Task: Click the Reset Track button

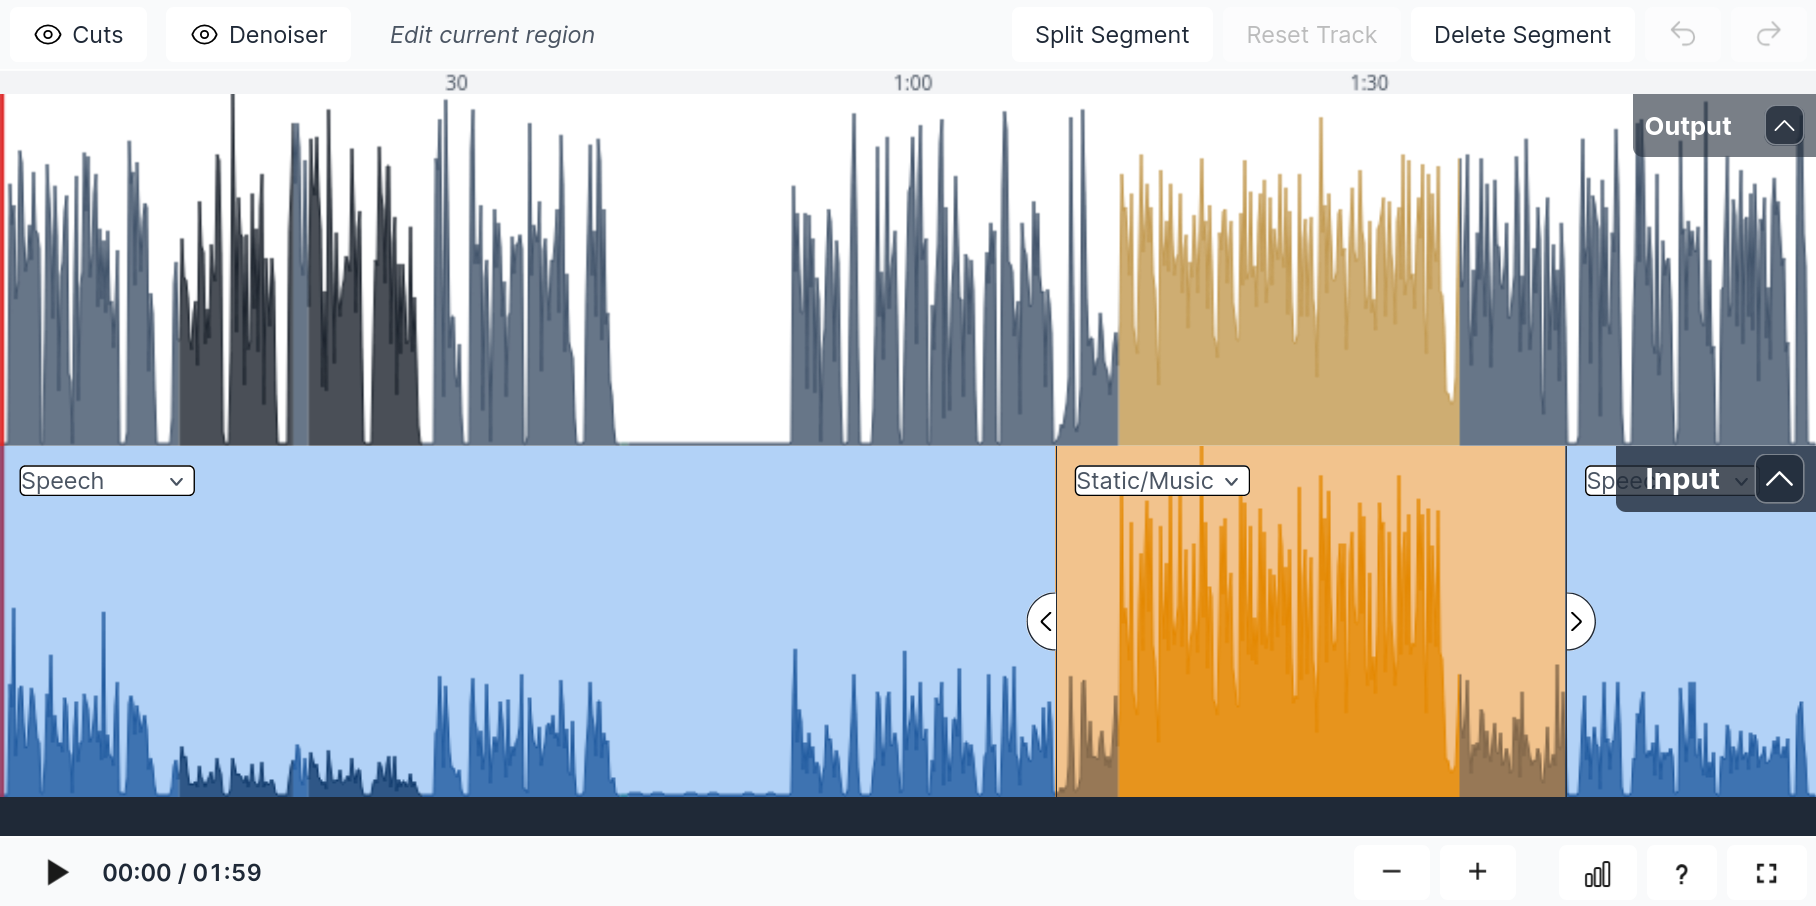Action: tap(1311, 35)
